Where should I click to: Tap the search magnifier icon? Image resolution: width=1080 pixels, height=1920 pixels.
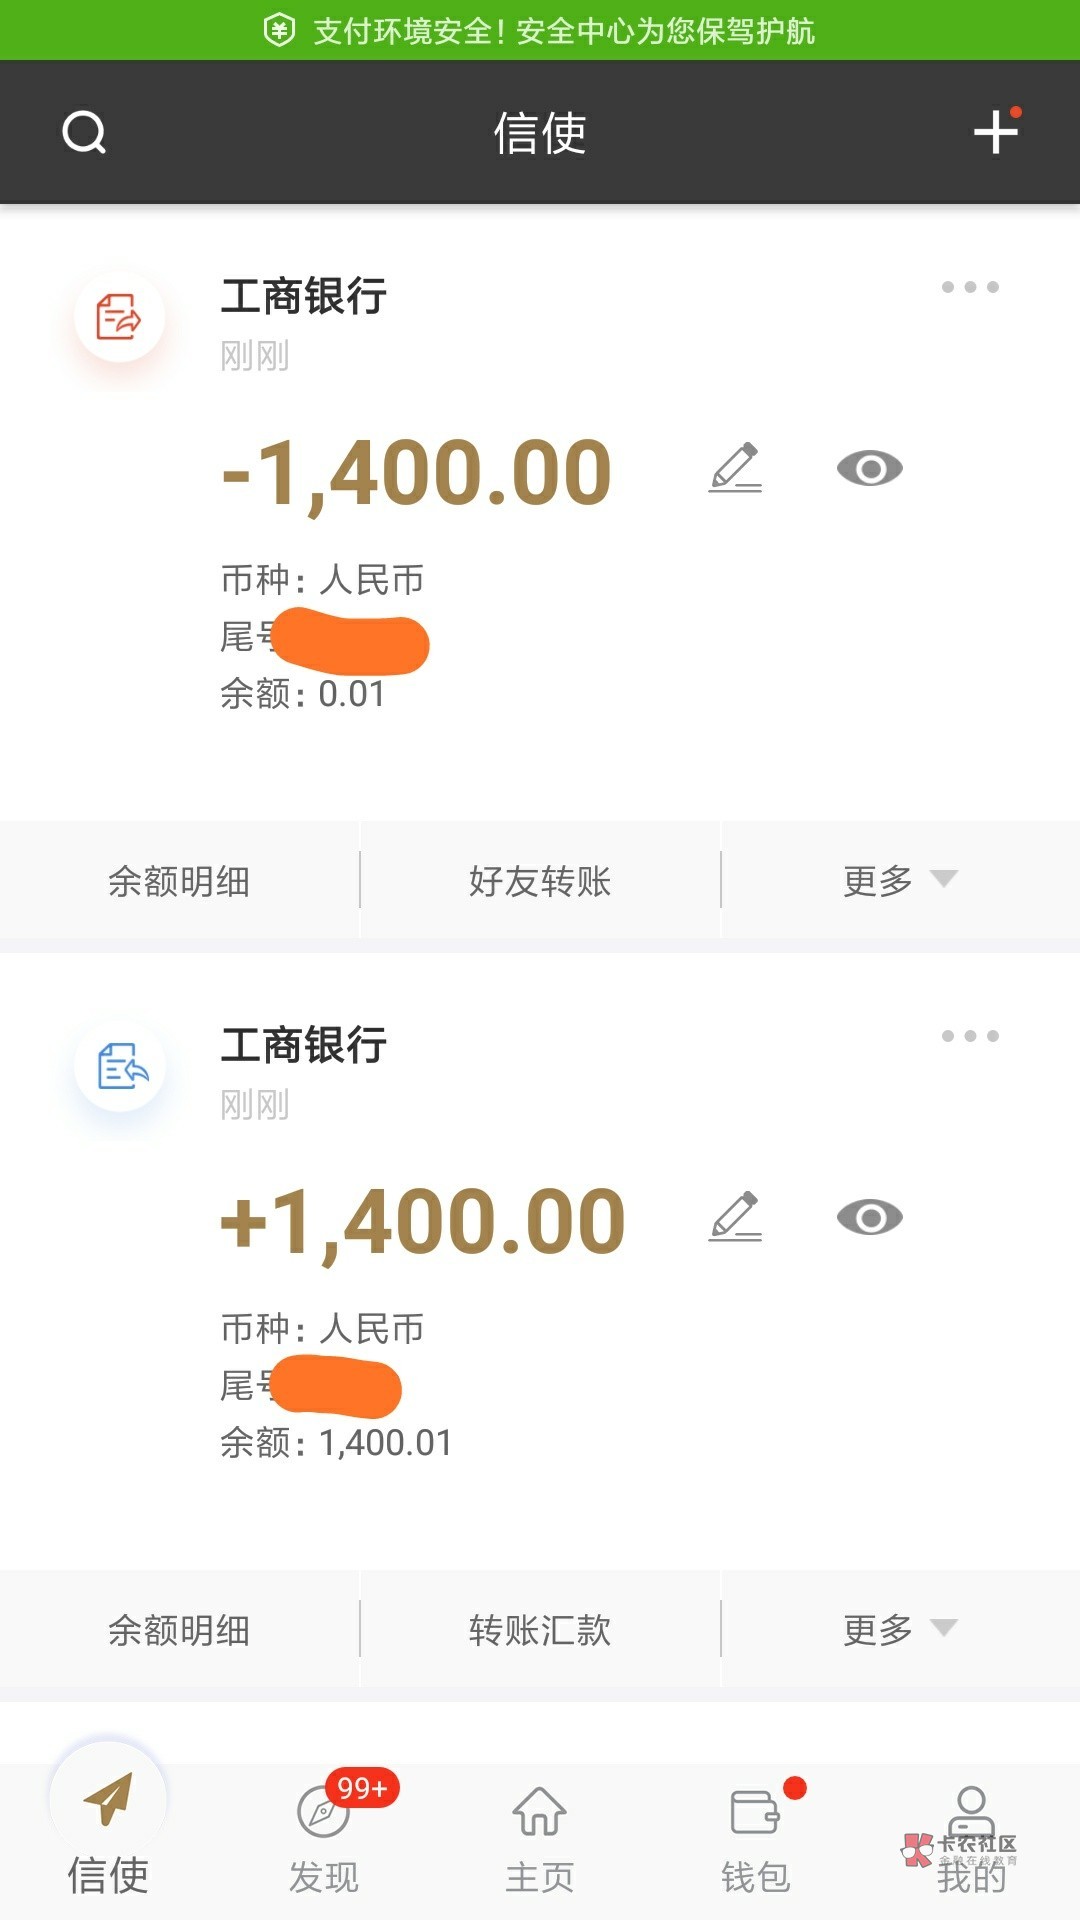pos(84,132)
